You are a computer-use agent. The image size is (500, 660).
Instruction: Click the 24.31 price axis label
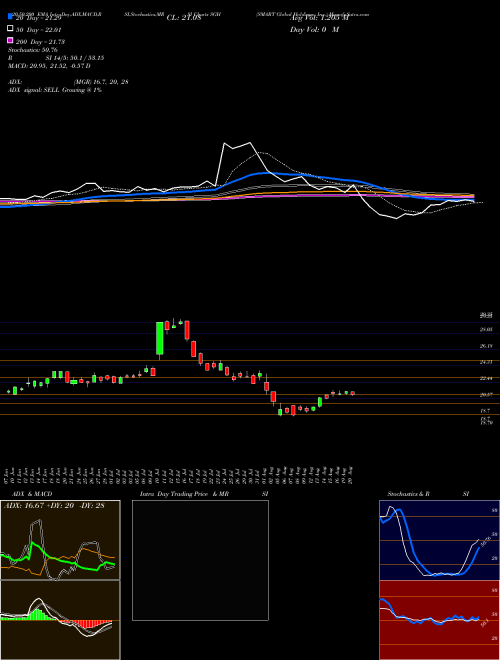click(x=486, y=362)
